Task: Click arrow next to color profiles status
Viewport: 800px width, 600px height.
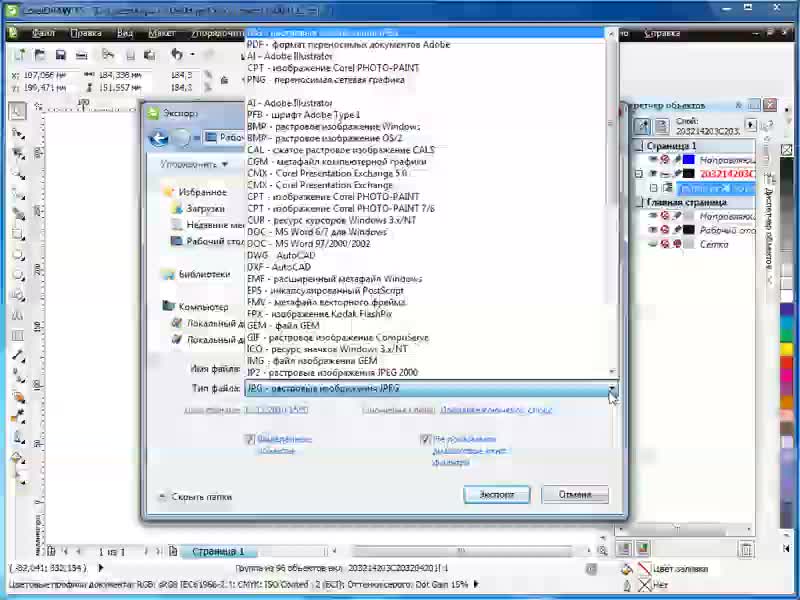Action: [x=477, y=584]
